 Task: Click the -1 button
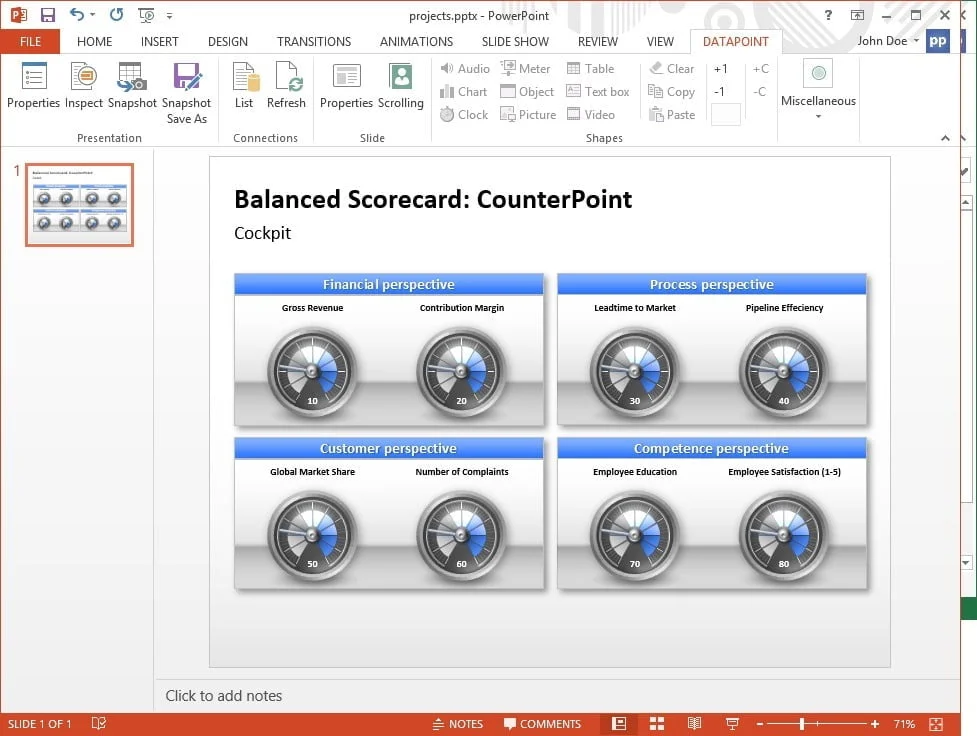pos(719,92)
